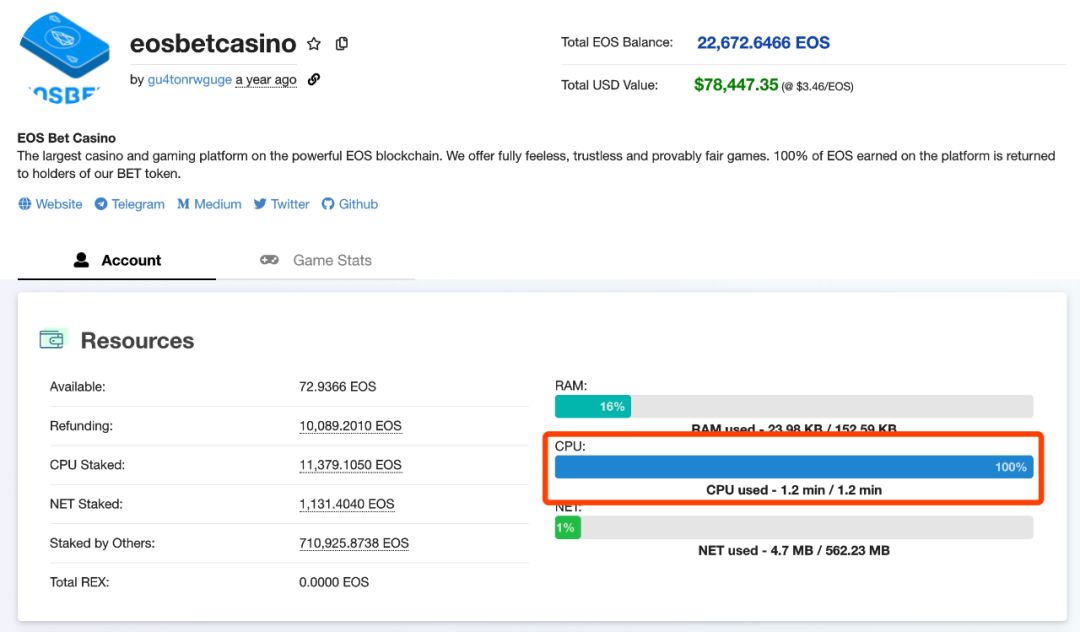The width and height of the screenshot is (1080, 632).
Task: Click the Resources heading
Action: [137, 341]
